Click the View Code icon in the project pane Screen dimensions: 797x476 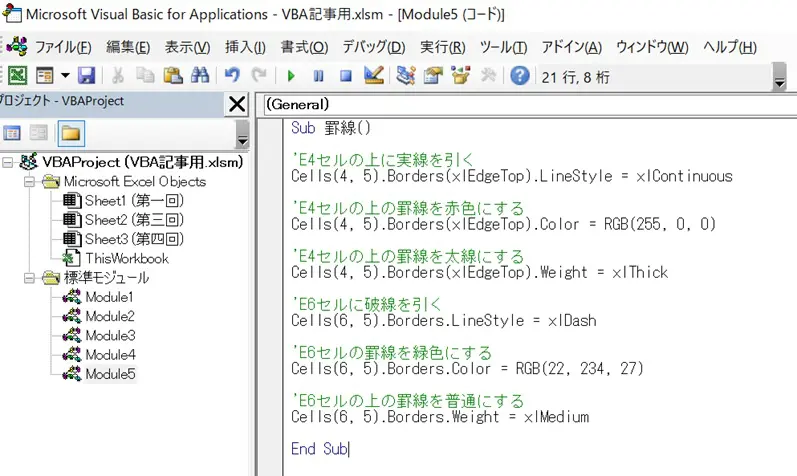point(12,133)
